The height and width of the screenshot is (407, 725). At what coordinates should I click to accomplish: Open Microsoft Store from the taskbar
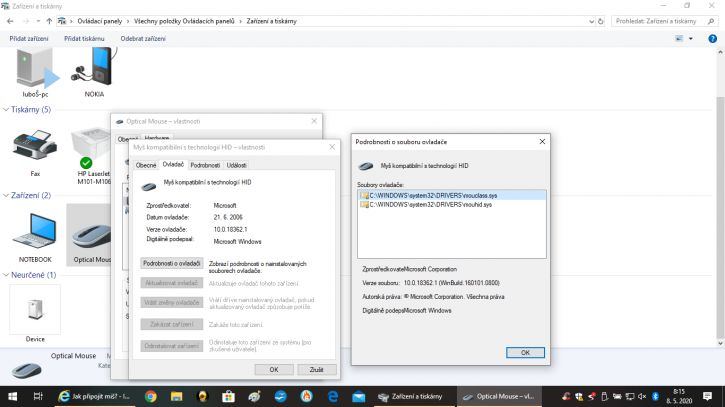click(228, 396)
